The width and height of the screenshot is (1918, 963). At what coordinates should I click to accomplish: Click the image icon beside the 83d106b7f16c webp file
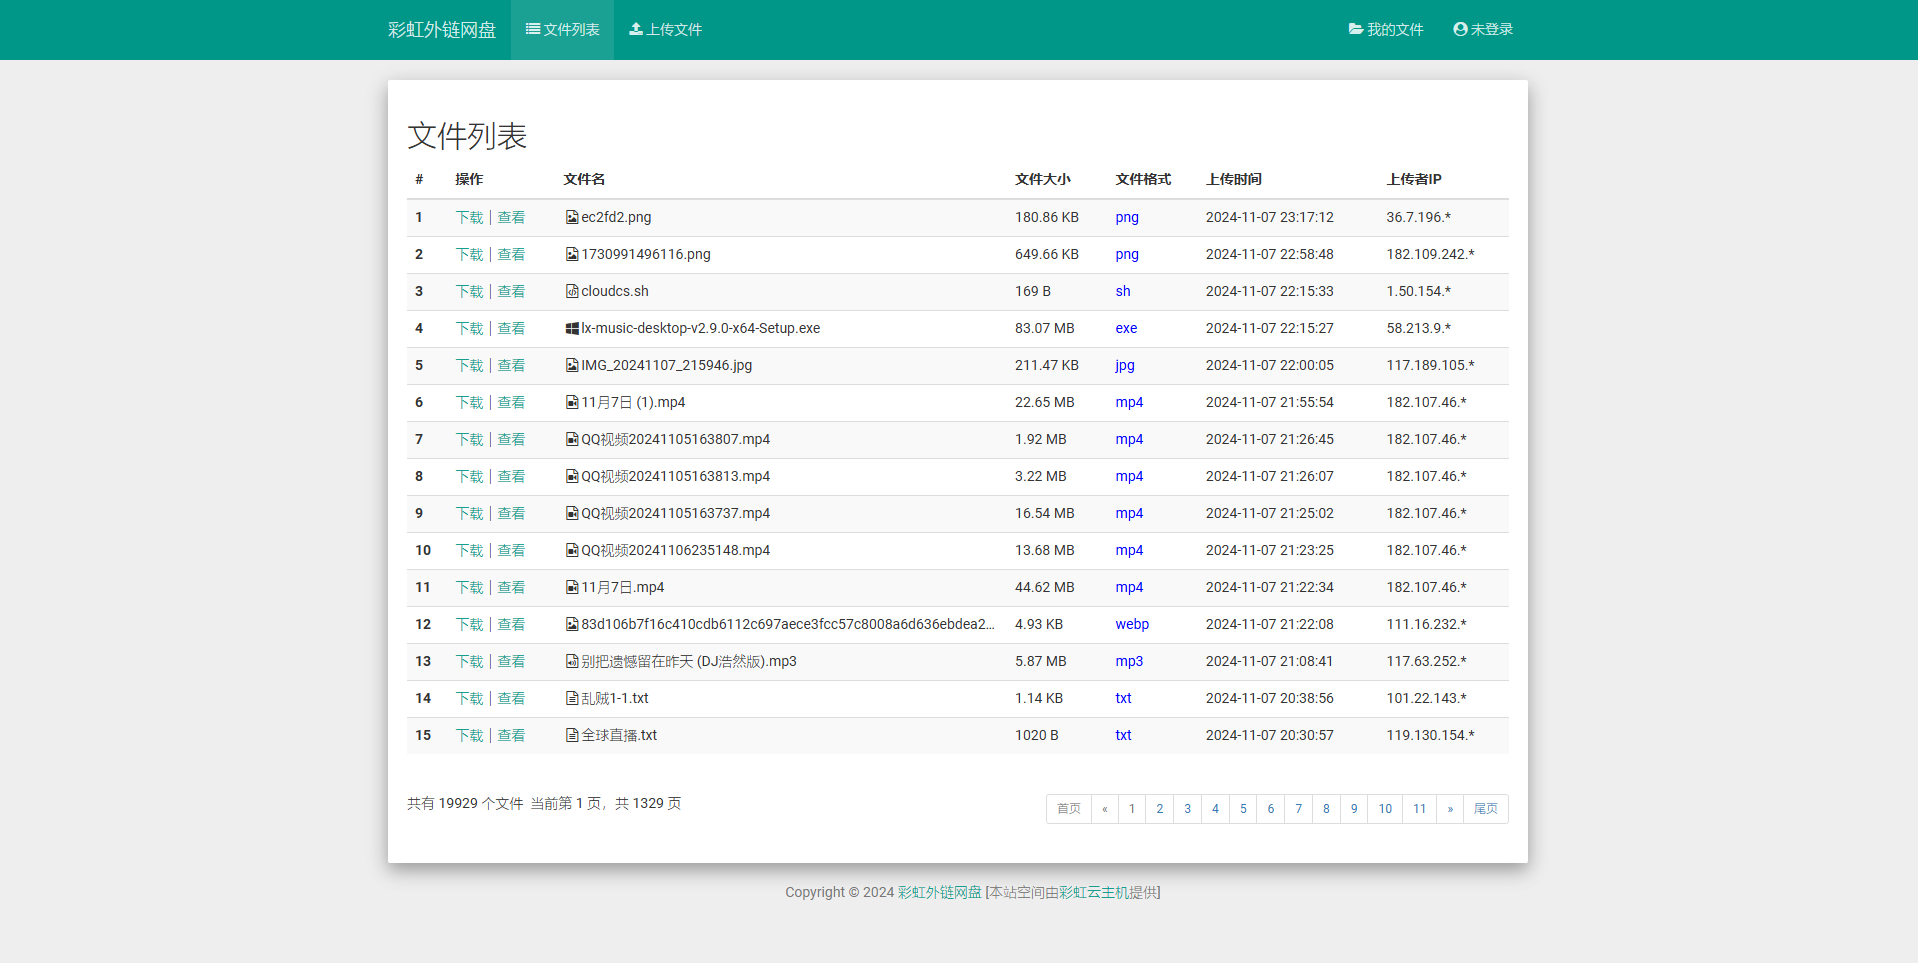pyautogui.click(x=572, y=624)
